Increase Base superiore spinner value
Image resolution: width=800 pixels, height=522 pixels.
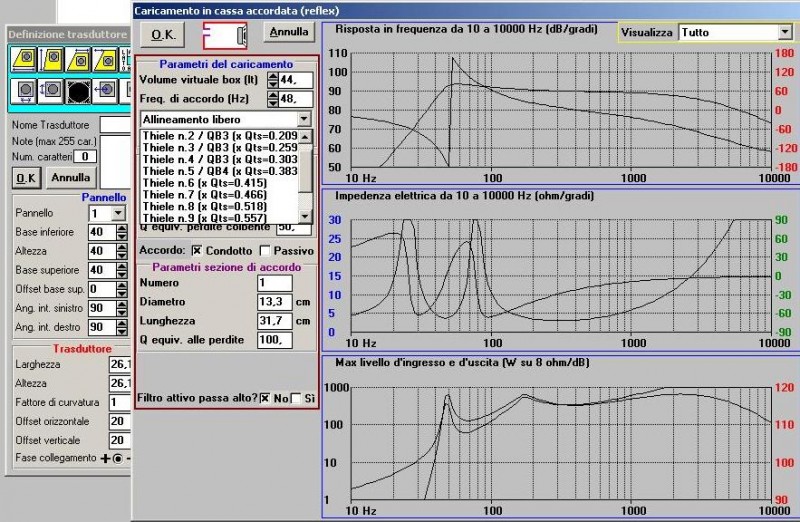[121, 266]
